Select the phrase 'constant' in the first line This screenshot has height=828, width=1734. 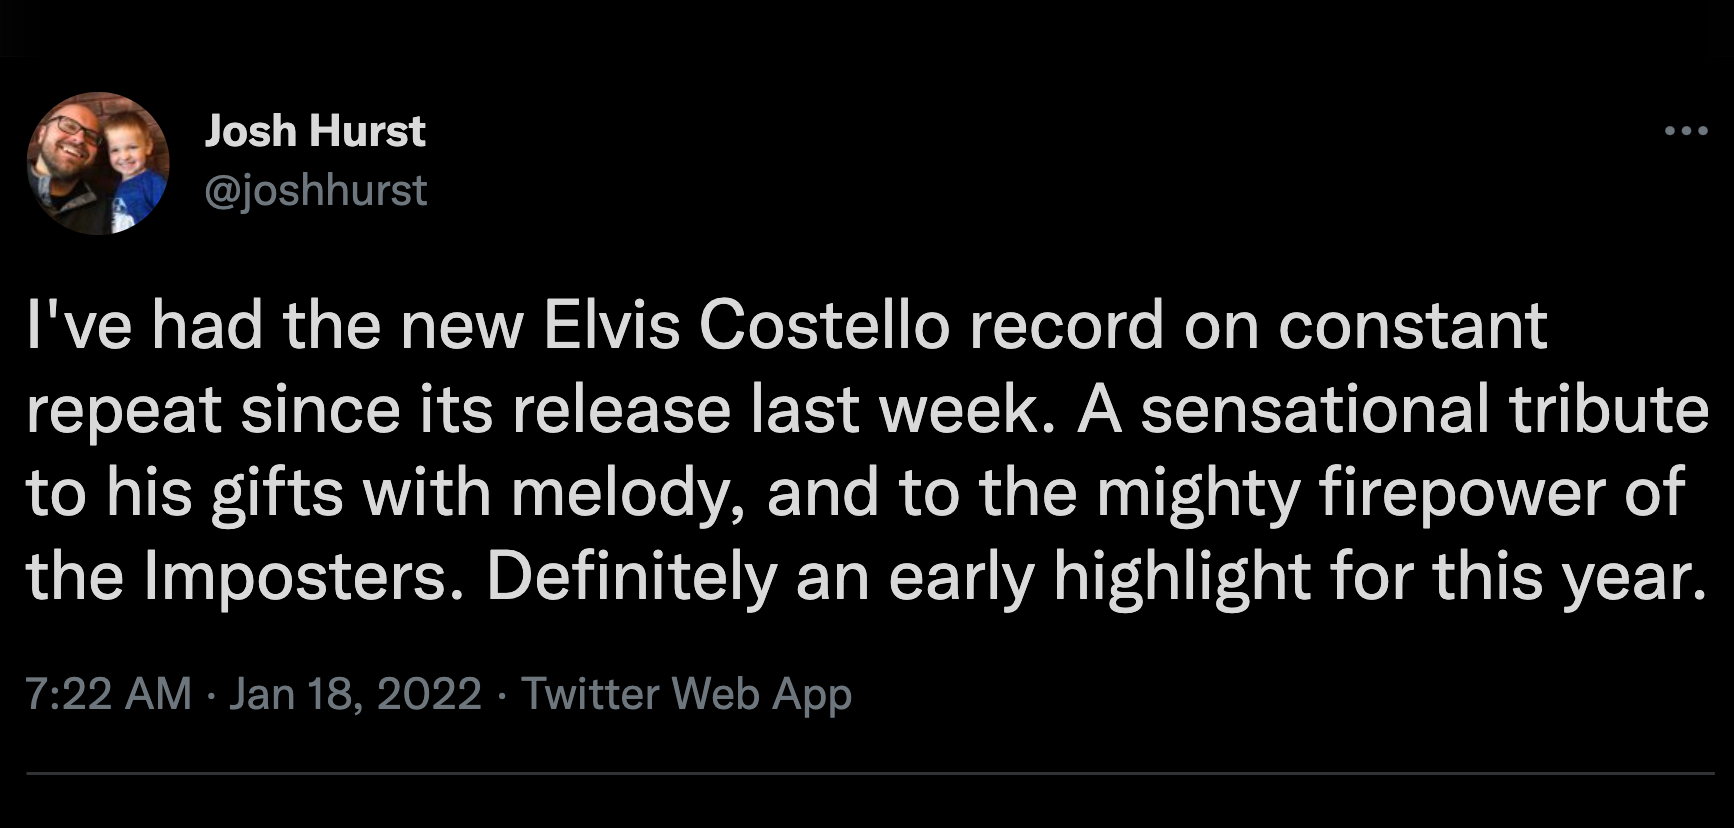coord(1413,326)
